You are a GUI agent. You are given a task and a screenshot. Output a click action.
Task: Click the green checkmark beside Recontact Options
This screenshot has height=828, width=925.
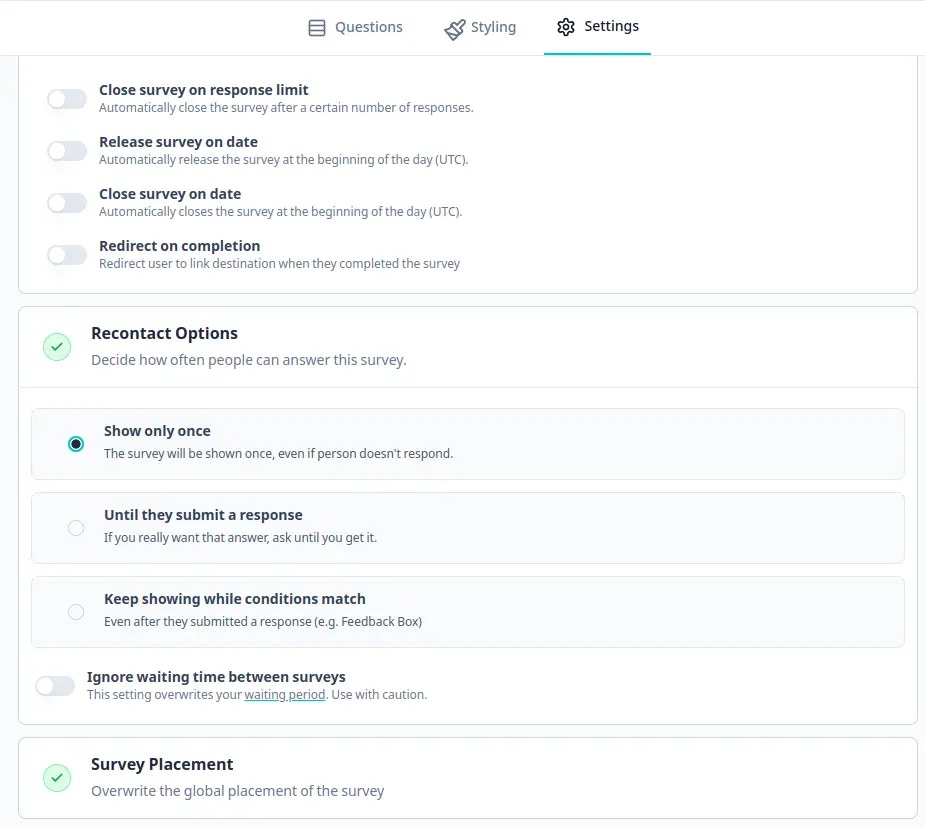[57, 346]
